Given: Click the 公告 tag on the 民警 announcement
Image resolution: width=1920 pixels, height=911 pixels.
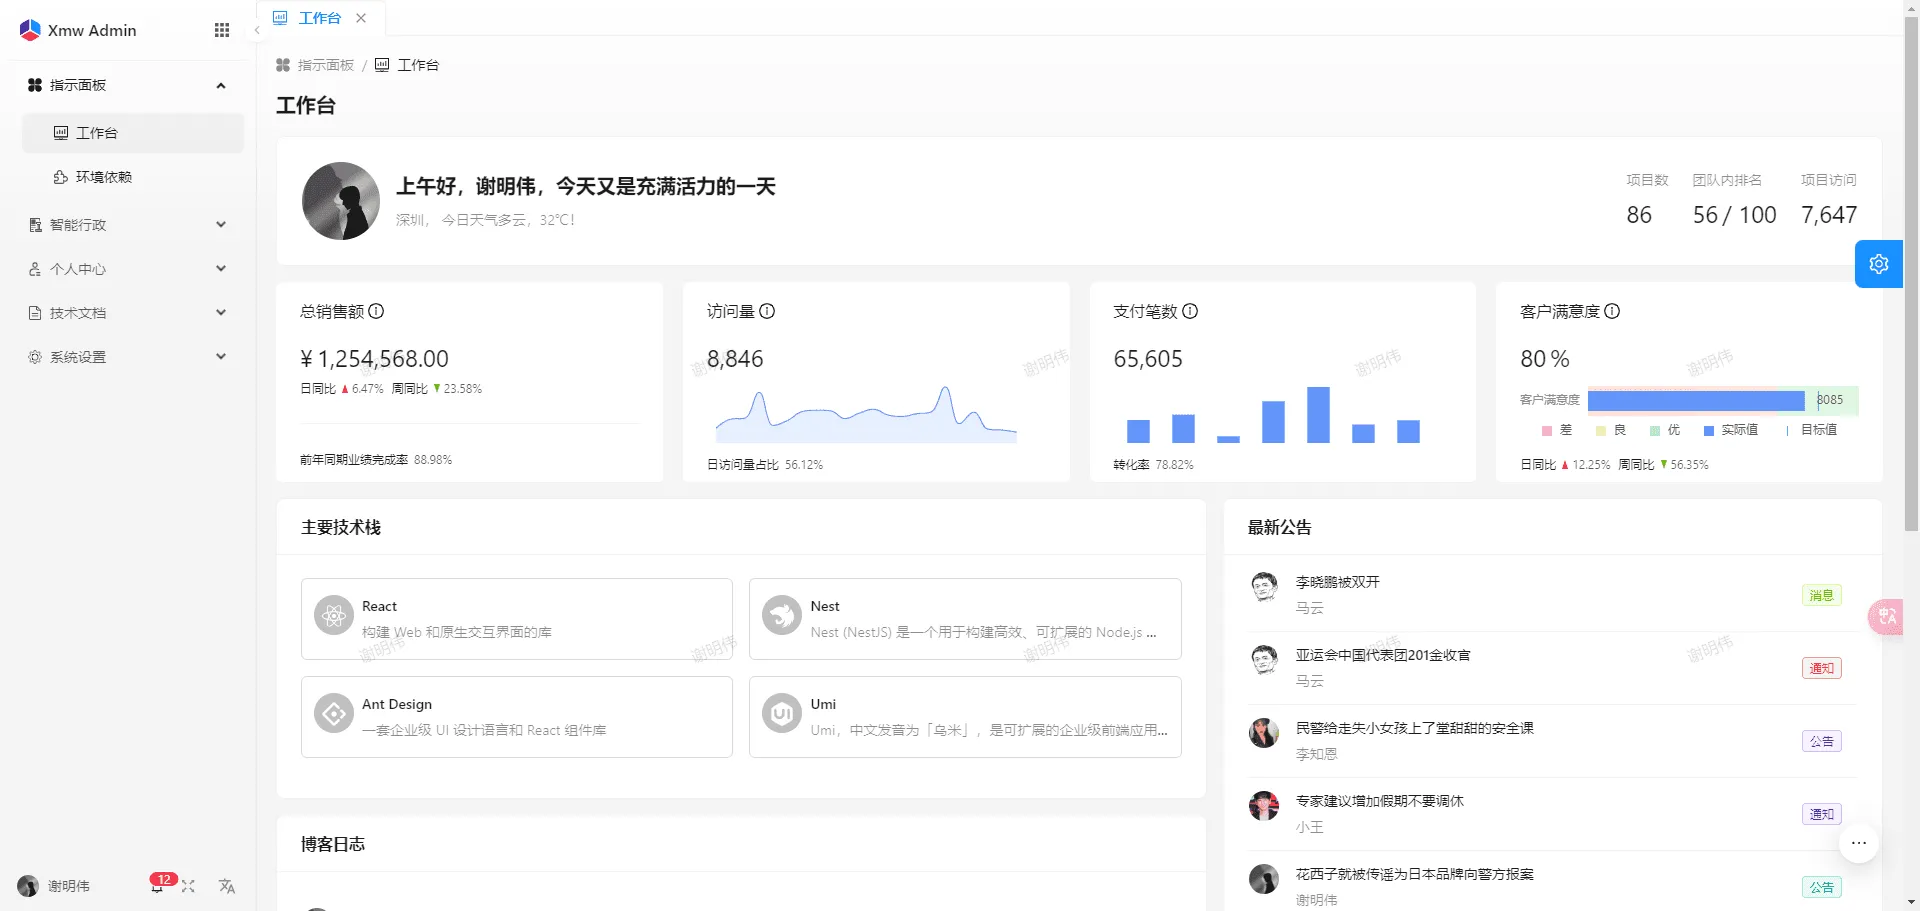Looking at the screenshot, I should pyautogui.click(x=1822, y=742).
